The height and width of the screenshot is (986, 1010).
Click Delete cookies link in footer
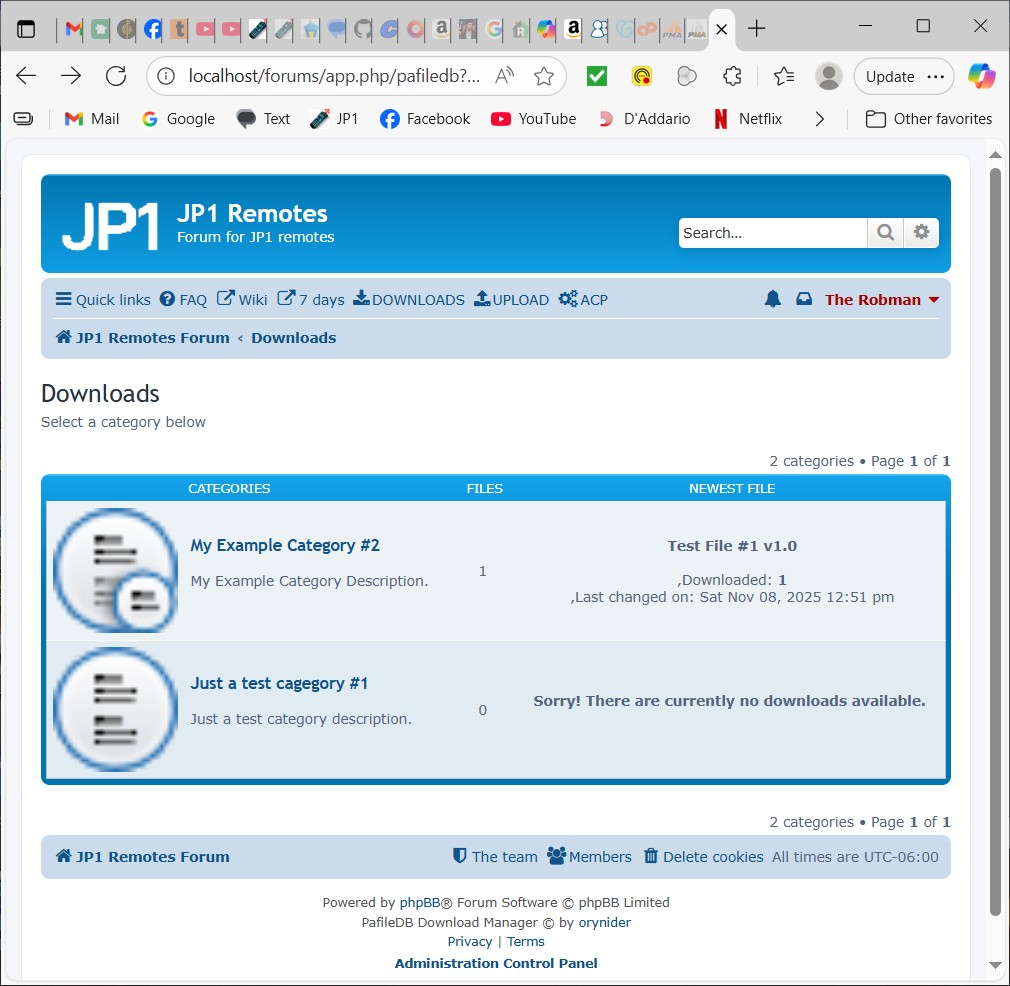pos(703,857)
